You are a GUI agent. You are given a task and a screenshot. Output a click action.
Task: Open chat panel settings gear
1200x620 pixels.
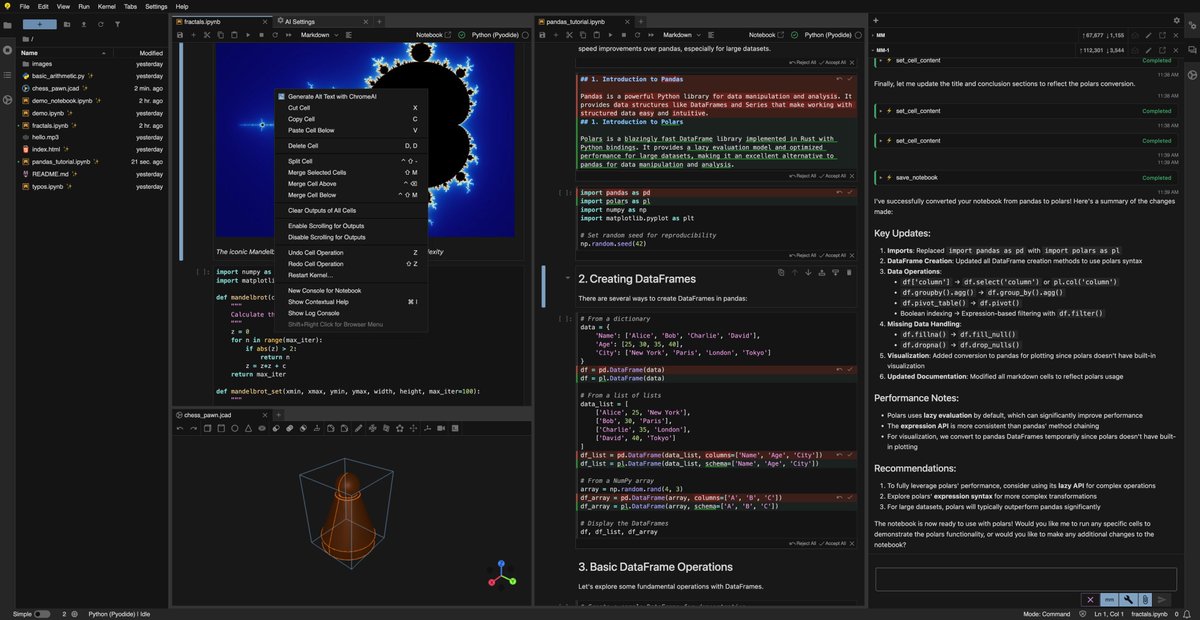[1176, 20]
